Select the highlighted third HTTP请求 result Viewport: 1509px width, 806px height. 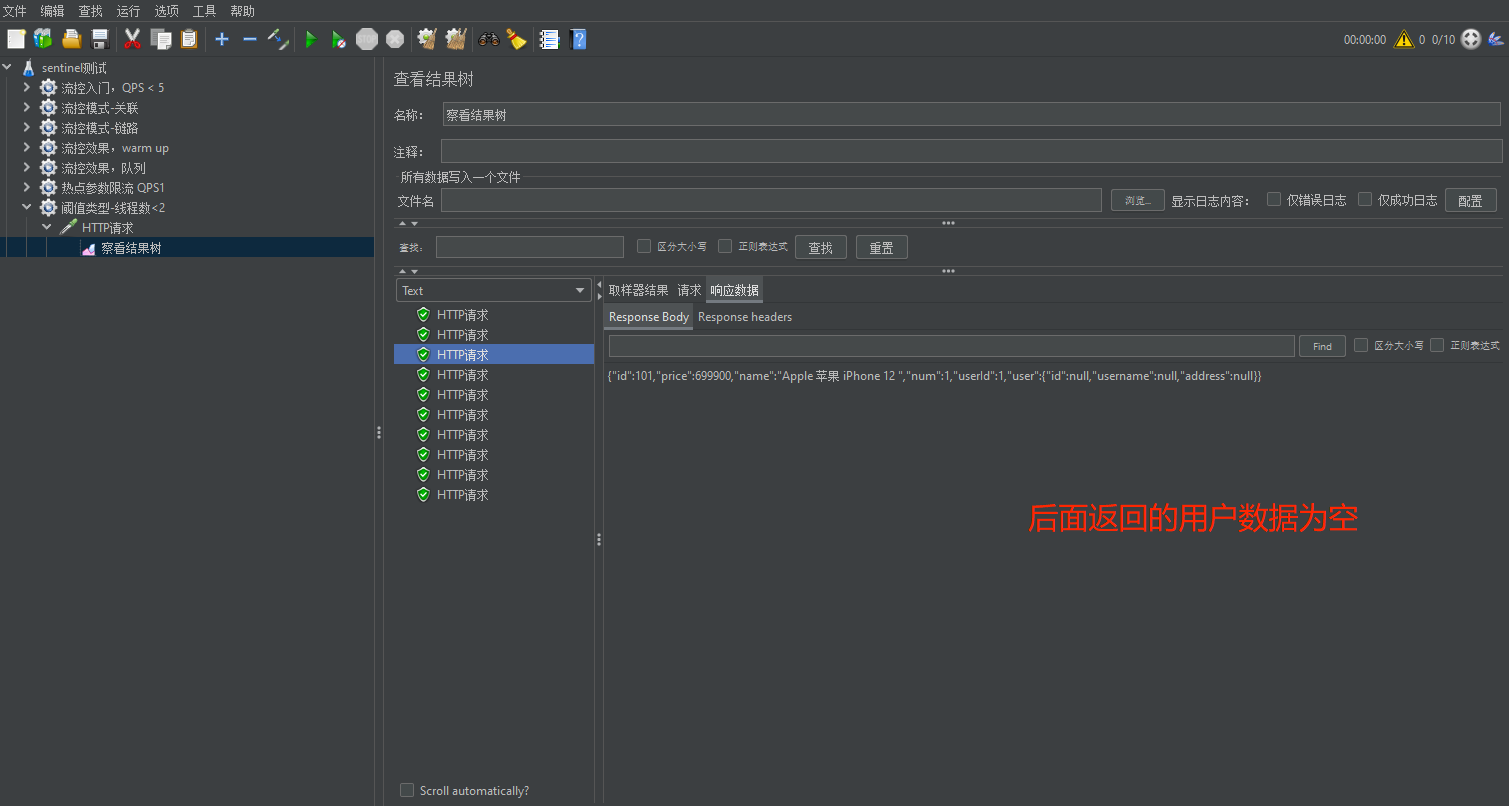click(494, 354)
